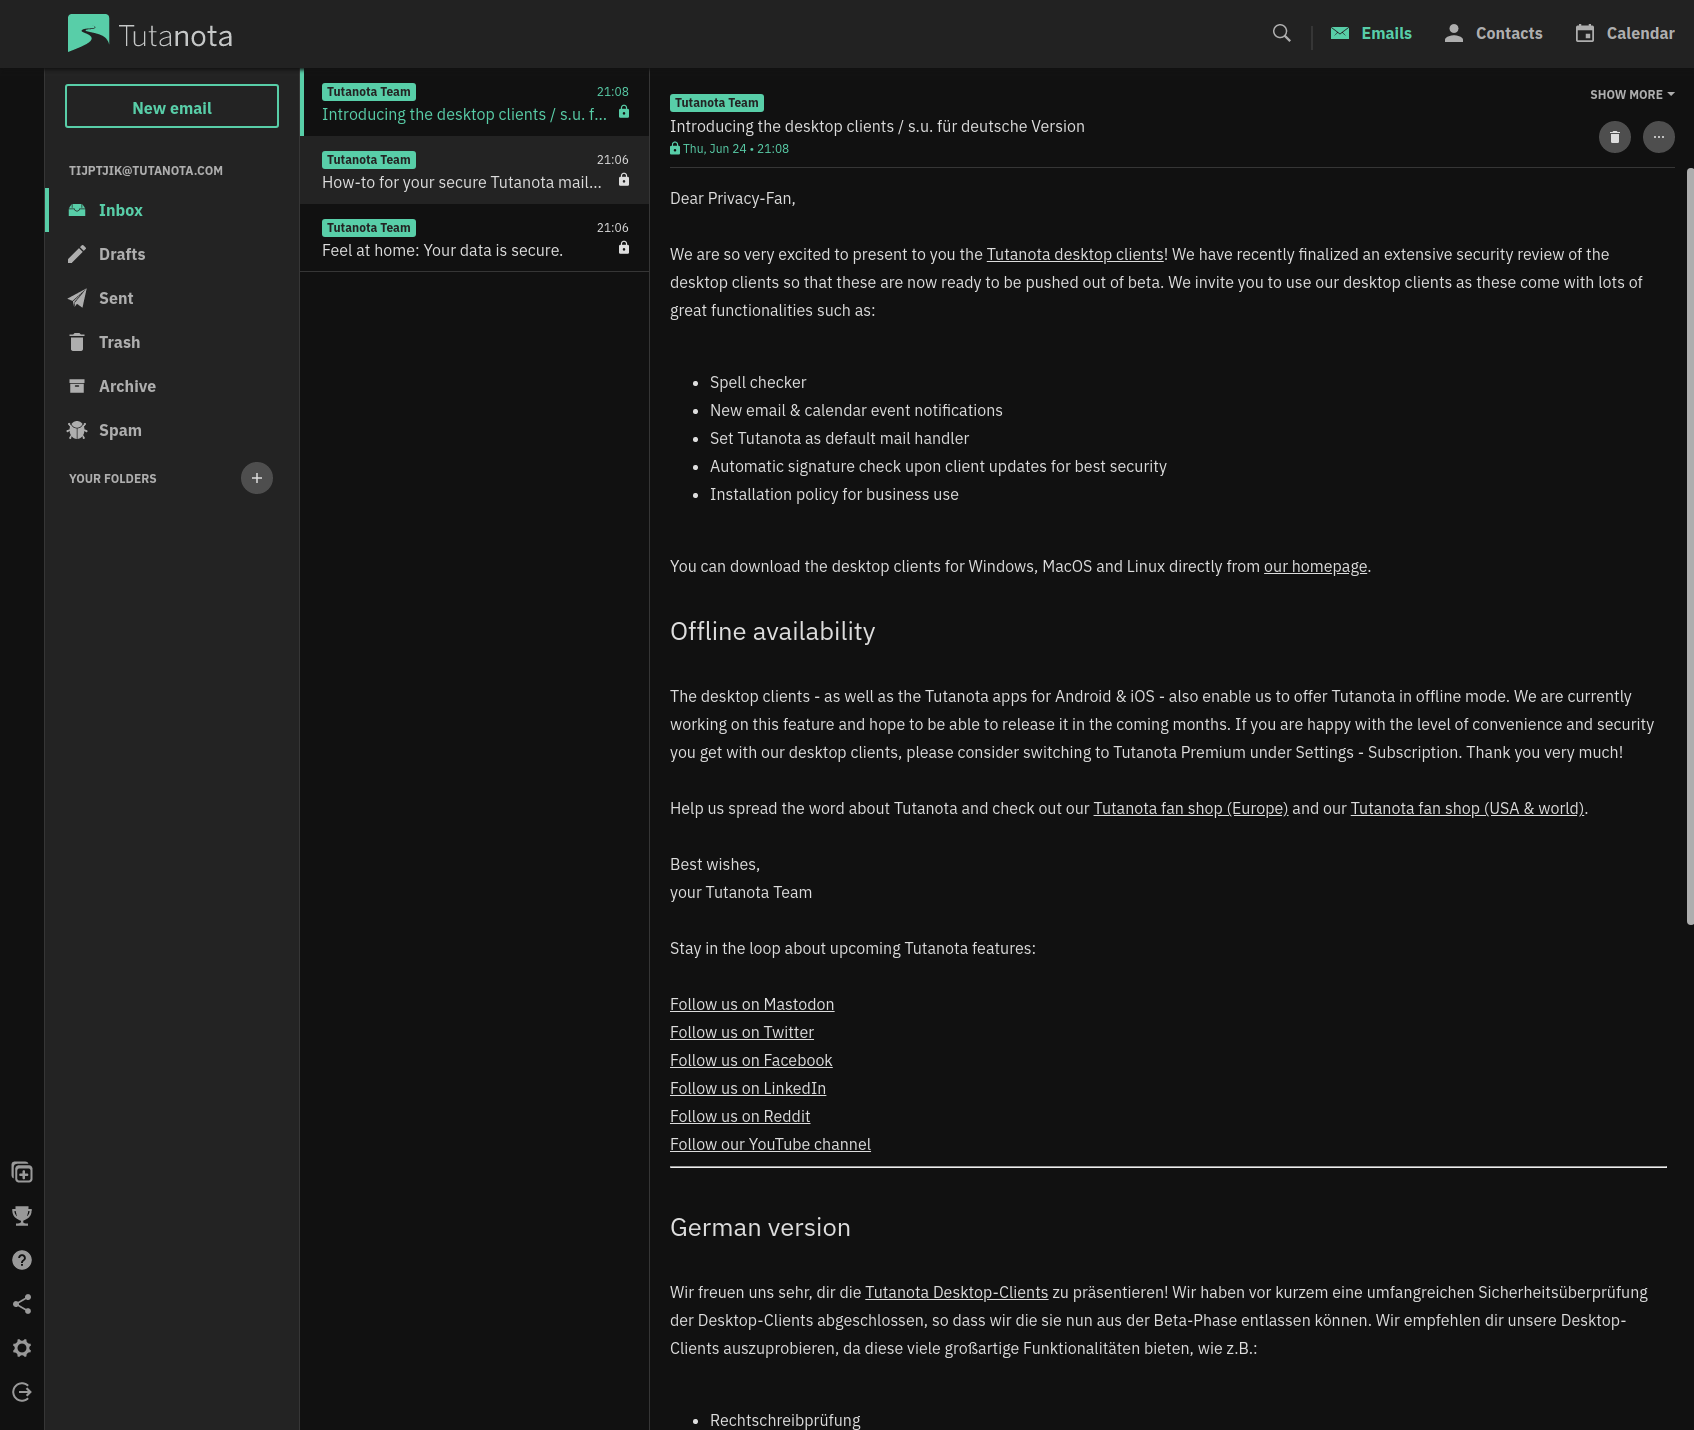
Task: Click the TIJPTJIK@TUTANOTA.COM account label
Action: [146, 171]
